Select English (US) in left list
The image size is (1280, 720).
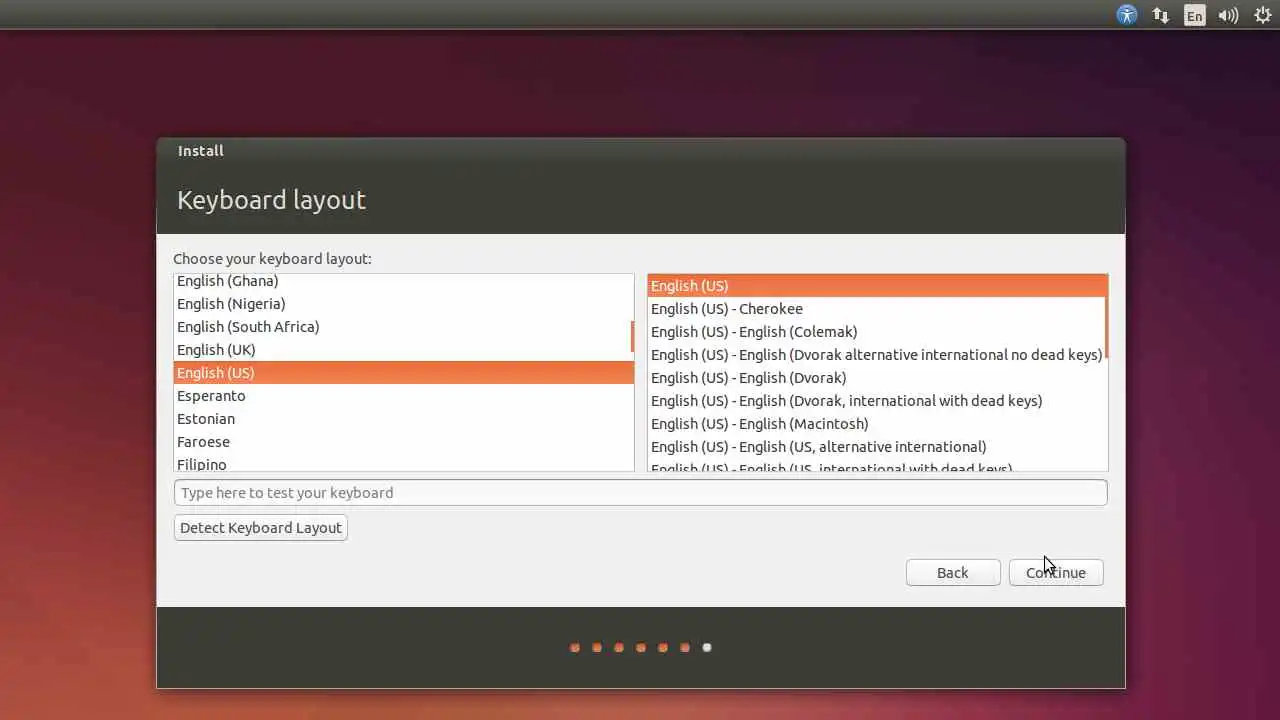coord(404,373)
